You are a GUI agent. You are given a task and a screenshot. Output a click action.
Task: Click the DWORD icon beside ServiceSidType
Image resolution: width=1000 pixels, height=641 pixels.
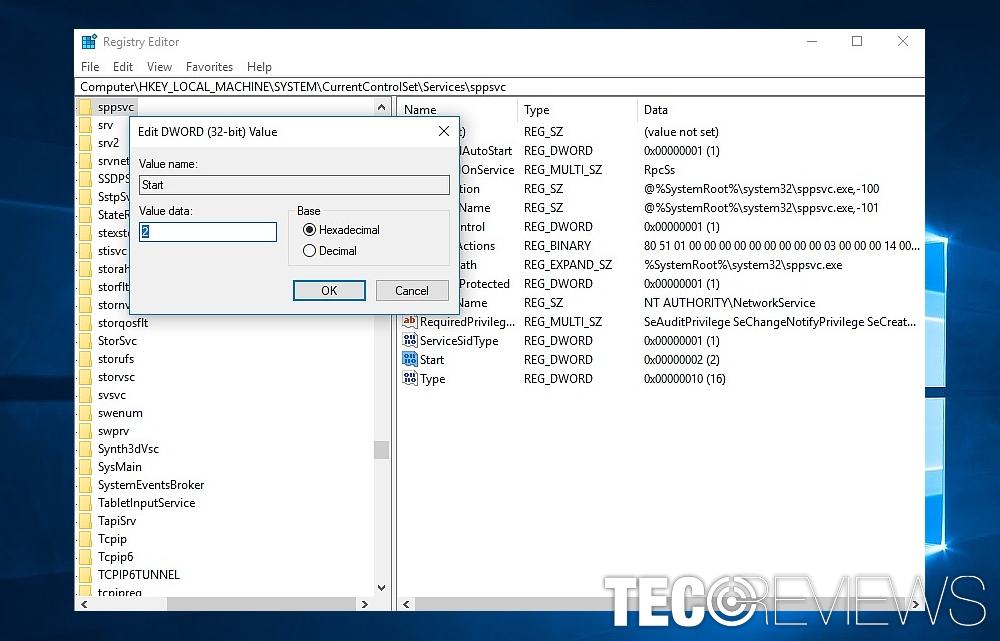coord(409,341)
